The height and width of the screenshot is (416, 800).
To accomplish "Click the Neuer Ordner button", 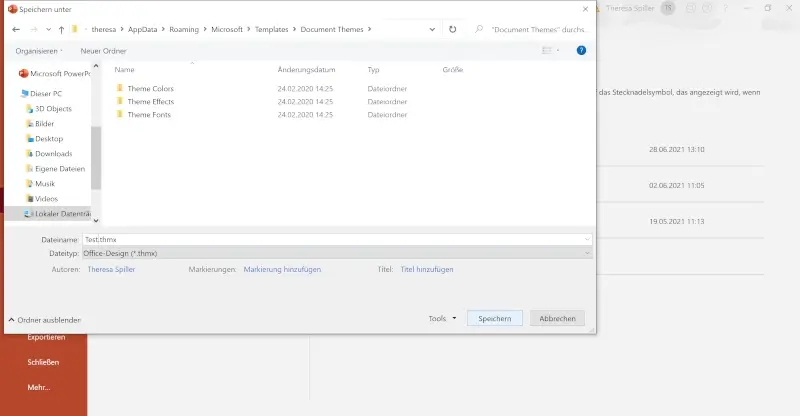I will click(103, 50).
